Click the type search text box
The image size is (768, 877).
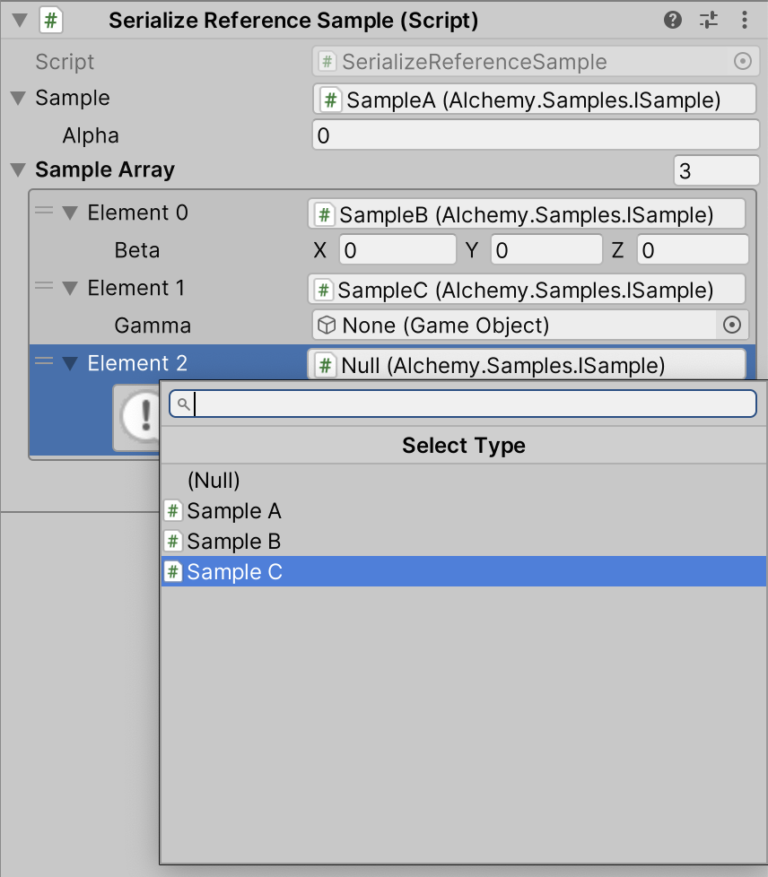pos(470,404)
